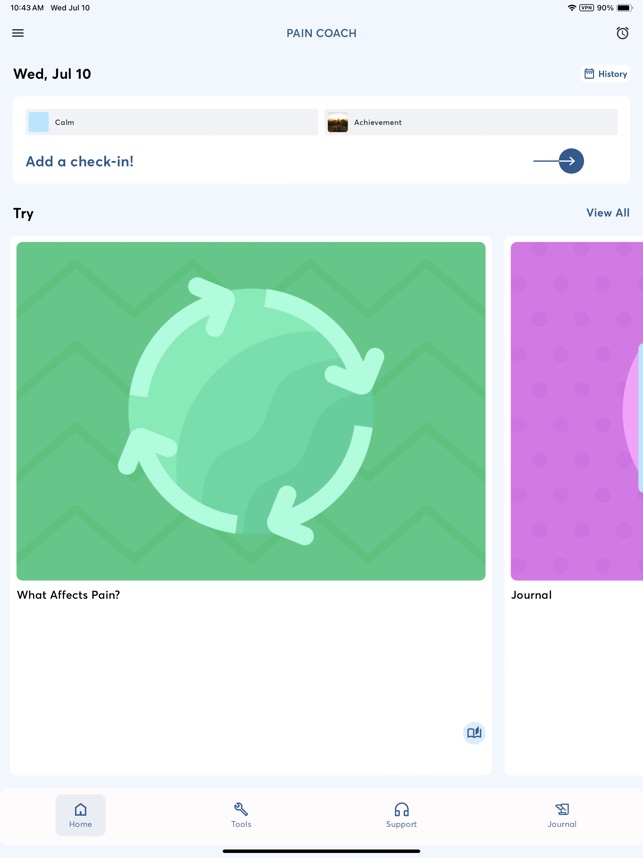Viewport: 643px width, 858px height.
Task: Tap the 'What Affects Pain?' title
Action: 68,595
